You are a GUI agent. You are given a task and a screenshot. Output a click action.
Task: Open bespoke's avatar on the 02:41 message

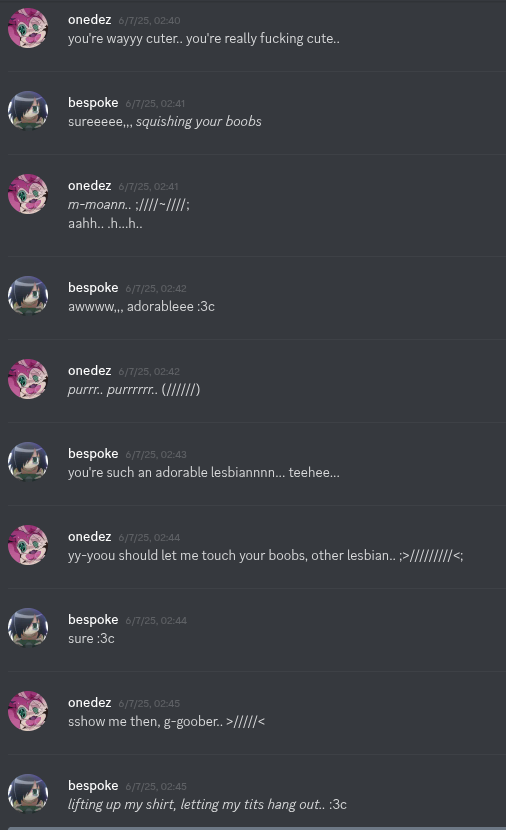pyautogui.click(x=28, y=111)
